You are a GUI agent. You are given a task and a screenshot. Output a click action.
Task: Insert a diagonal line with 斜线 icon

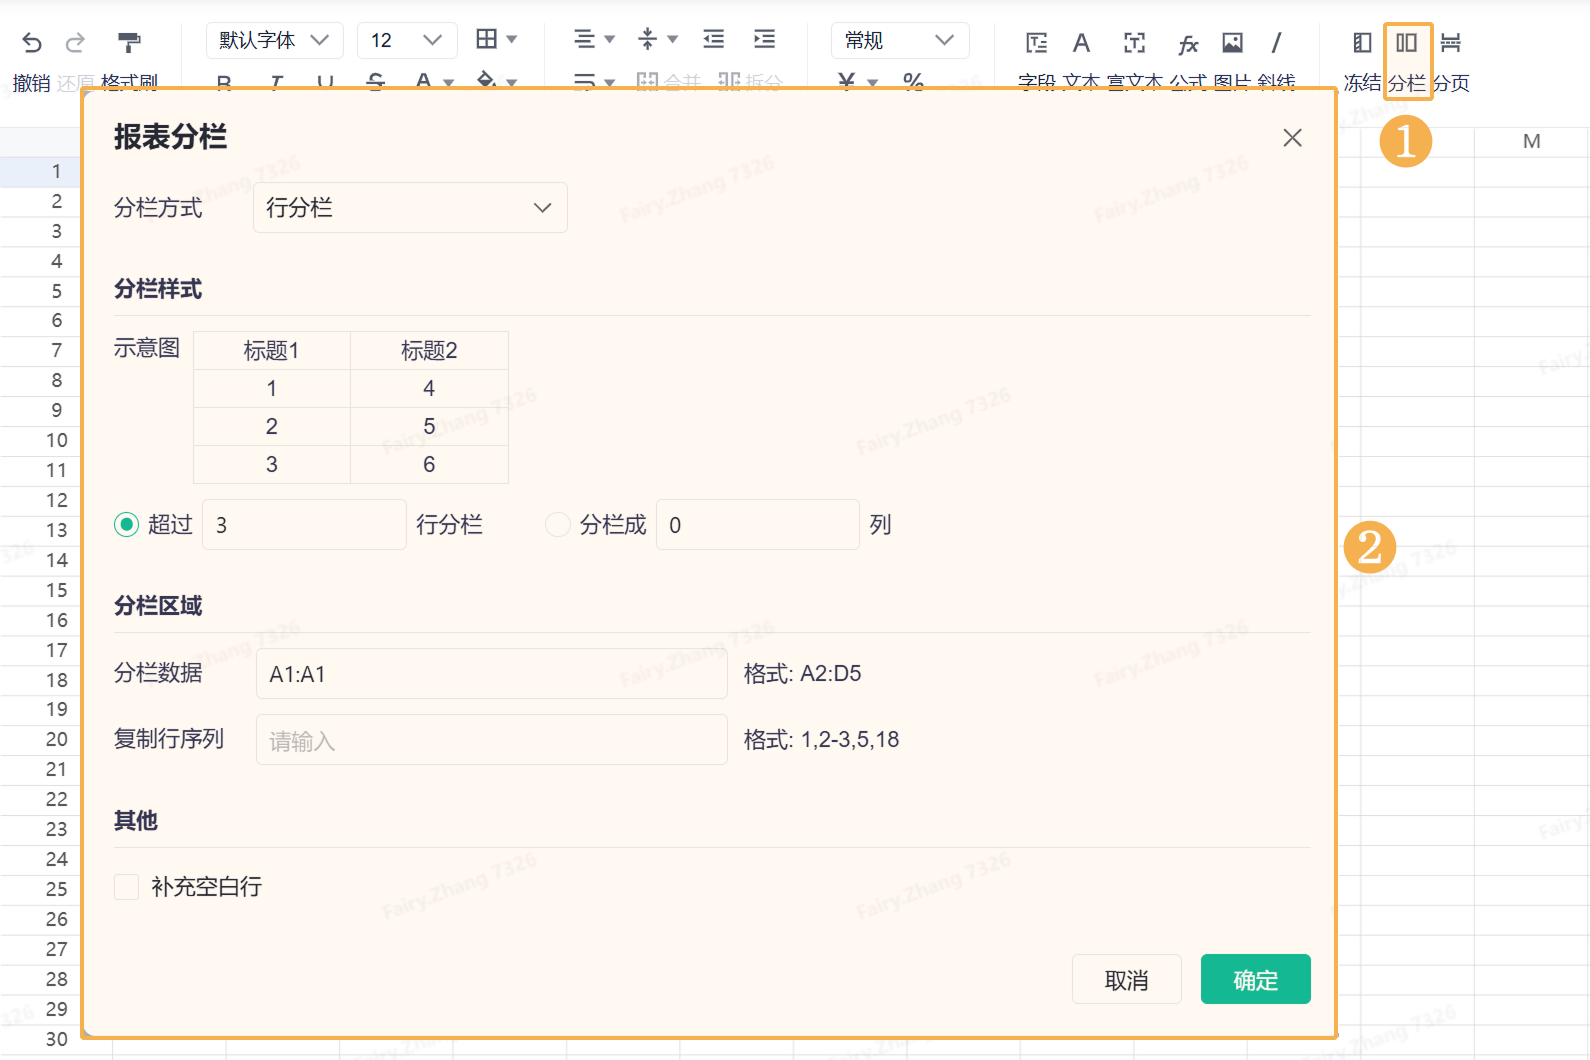coord(1276,43)
